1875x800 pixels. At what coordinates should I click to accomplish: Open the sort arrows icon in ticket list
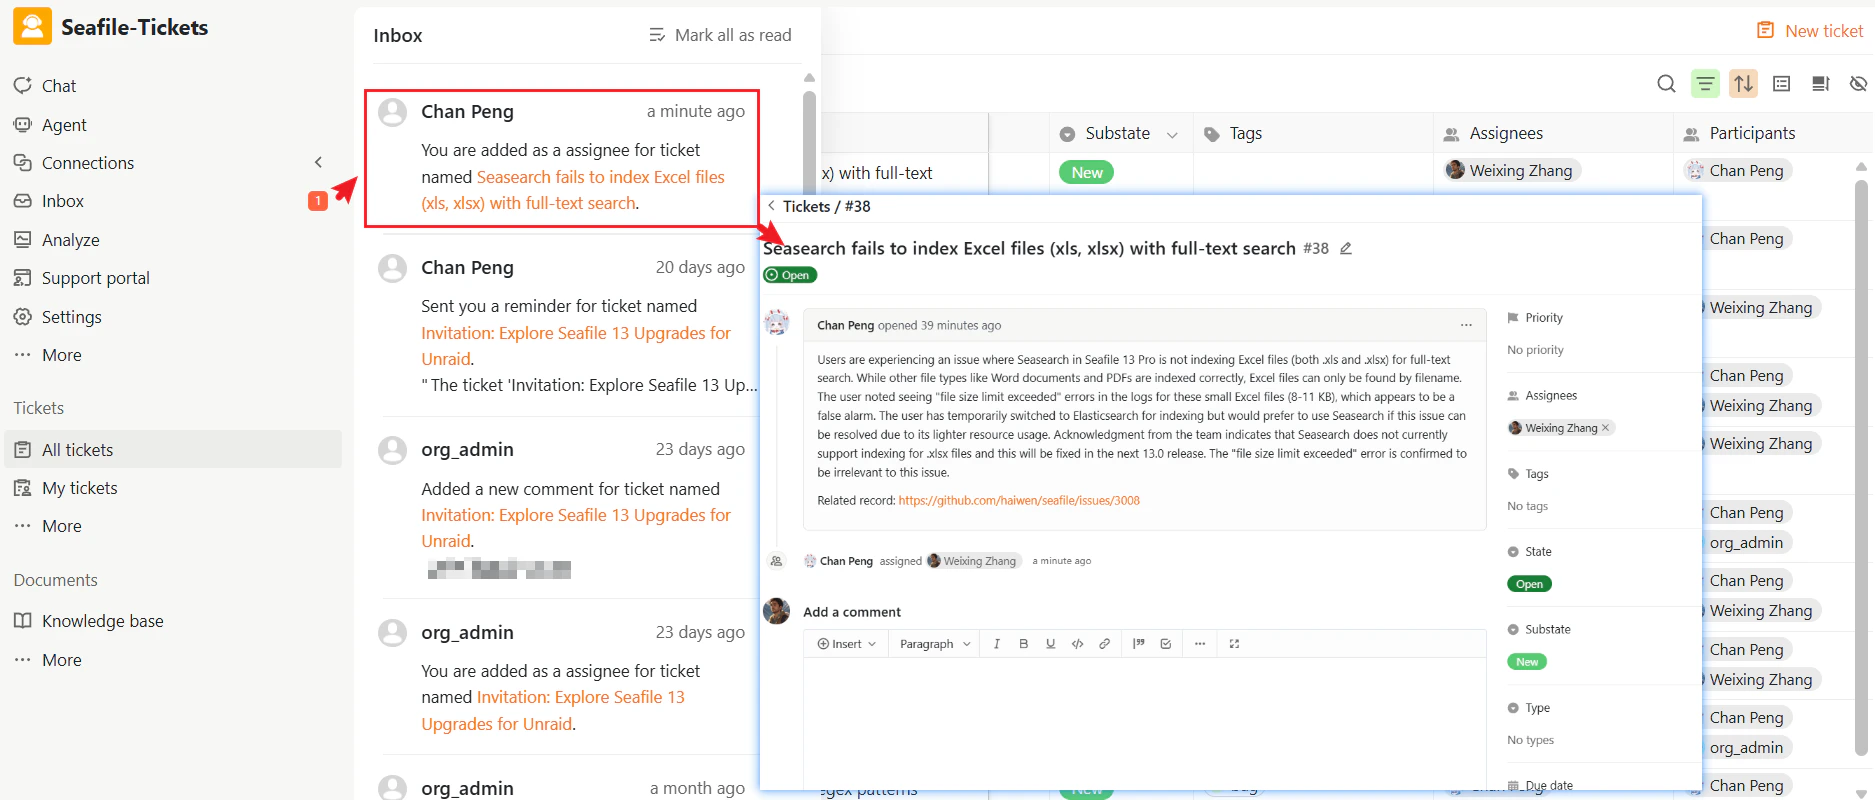[1744, 84]
